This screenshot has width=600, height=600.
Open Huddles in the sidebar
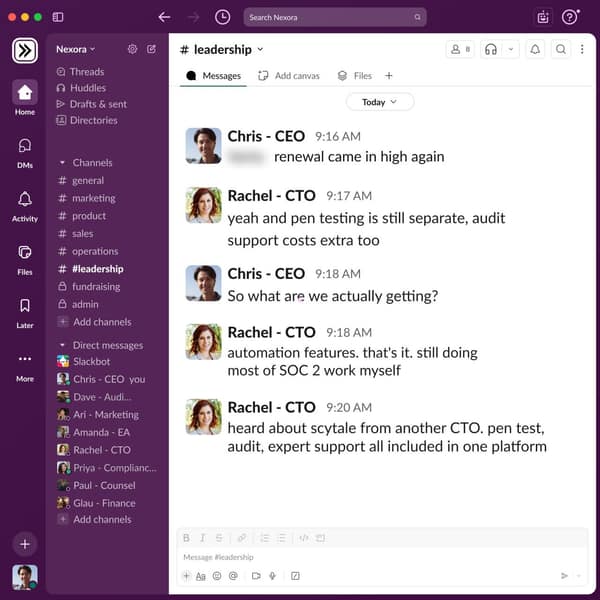tap(81, 88)
